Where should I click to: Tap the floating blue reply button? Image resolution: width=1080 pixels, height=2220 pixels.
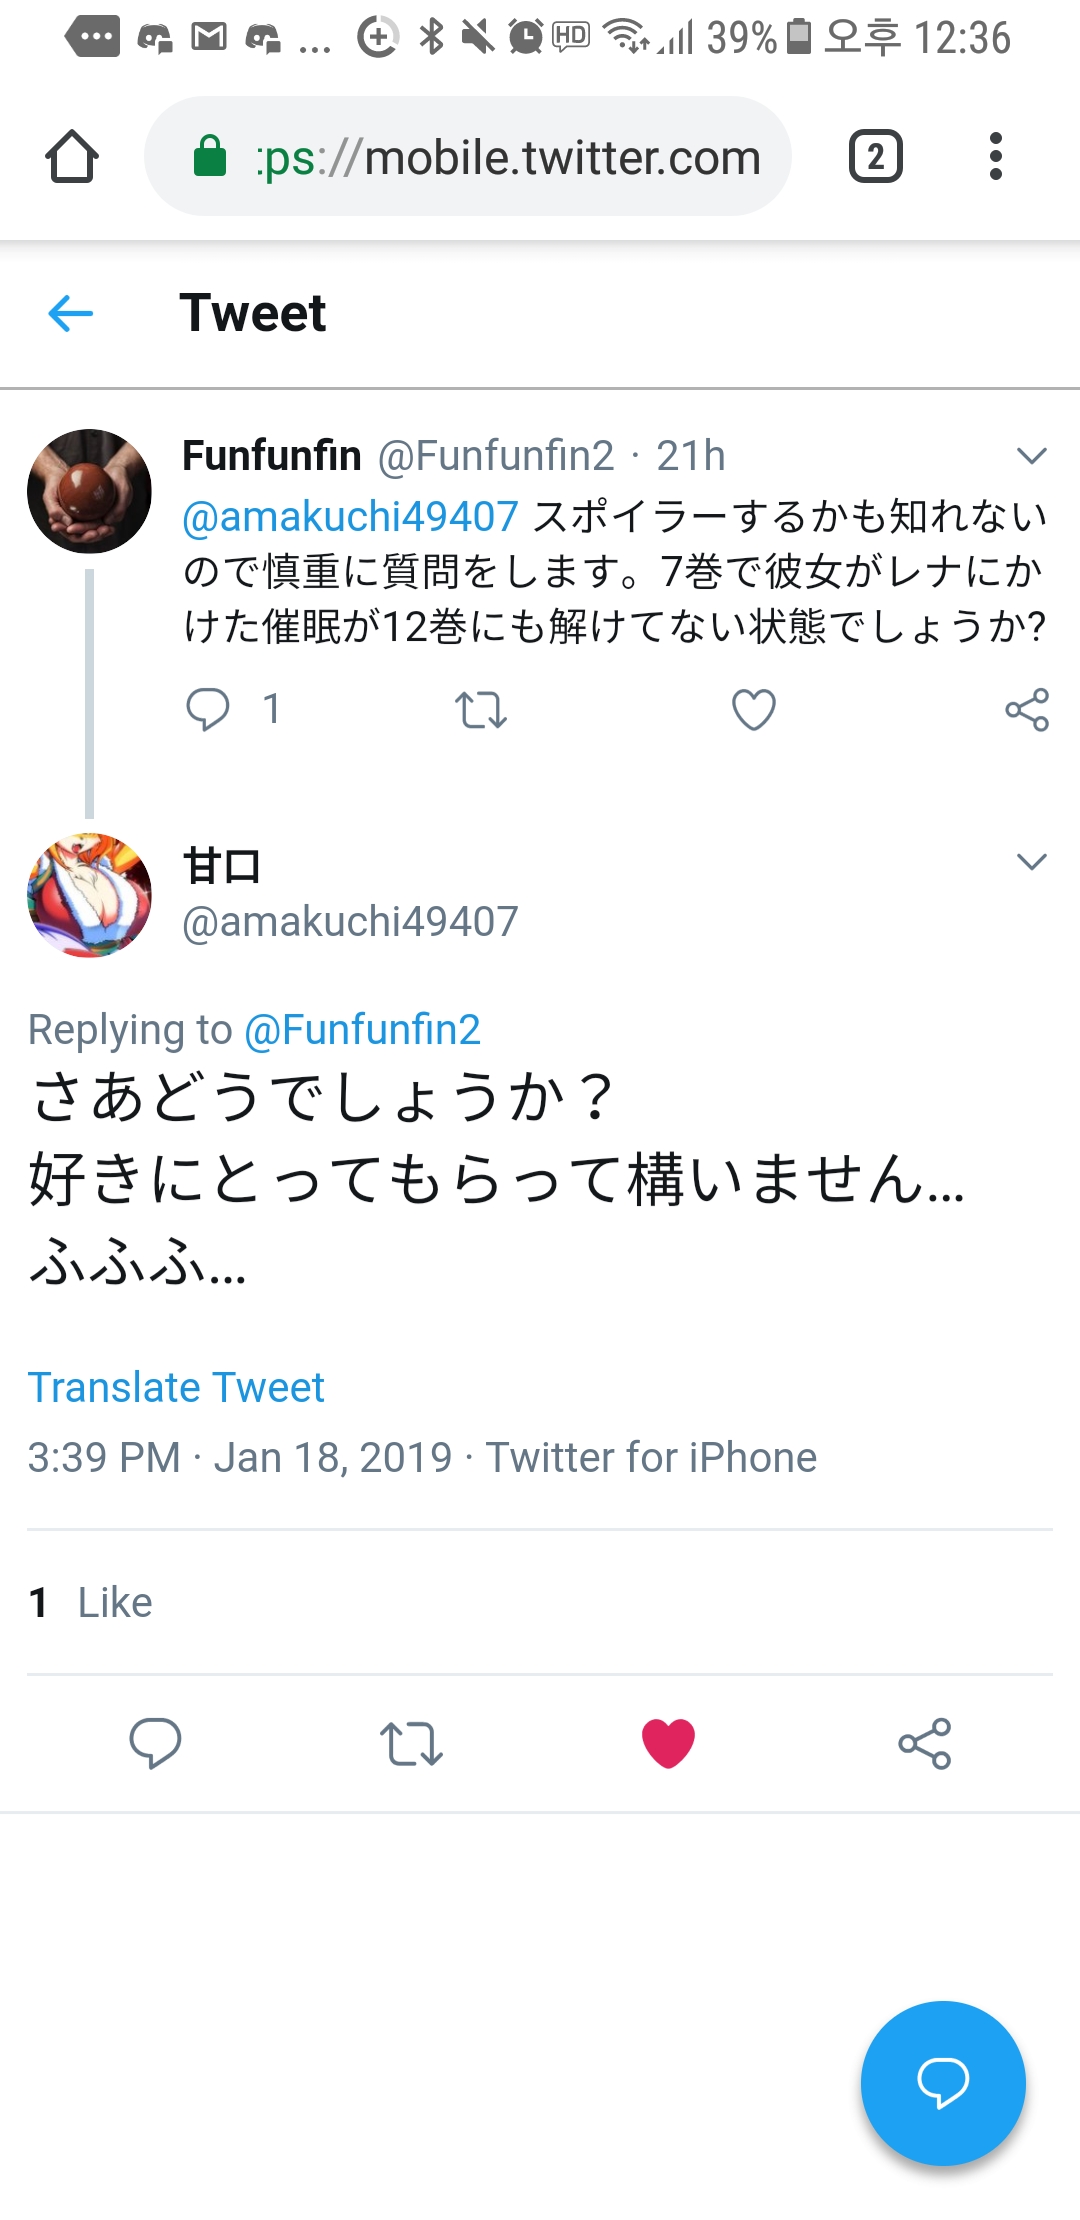[x=943, y=2083]
